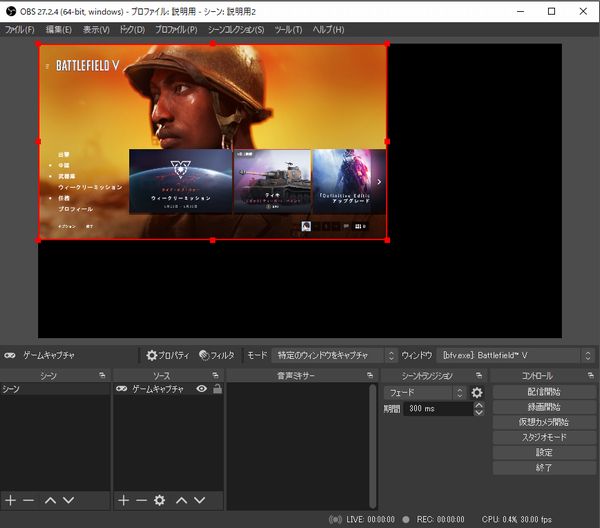Open 設定 settings button
The width and height of the screenshot is (600, 528).
[x=544, y=452]
